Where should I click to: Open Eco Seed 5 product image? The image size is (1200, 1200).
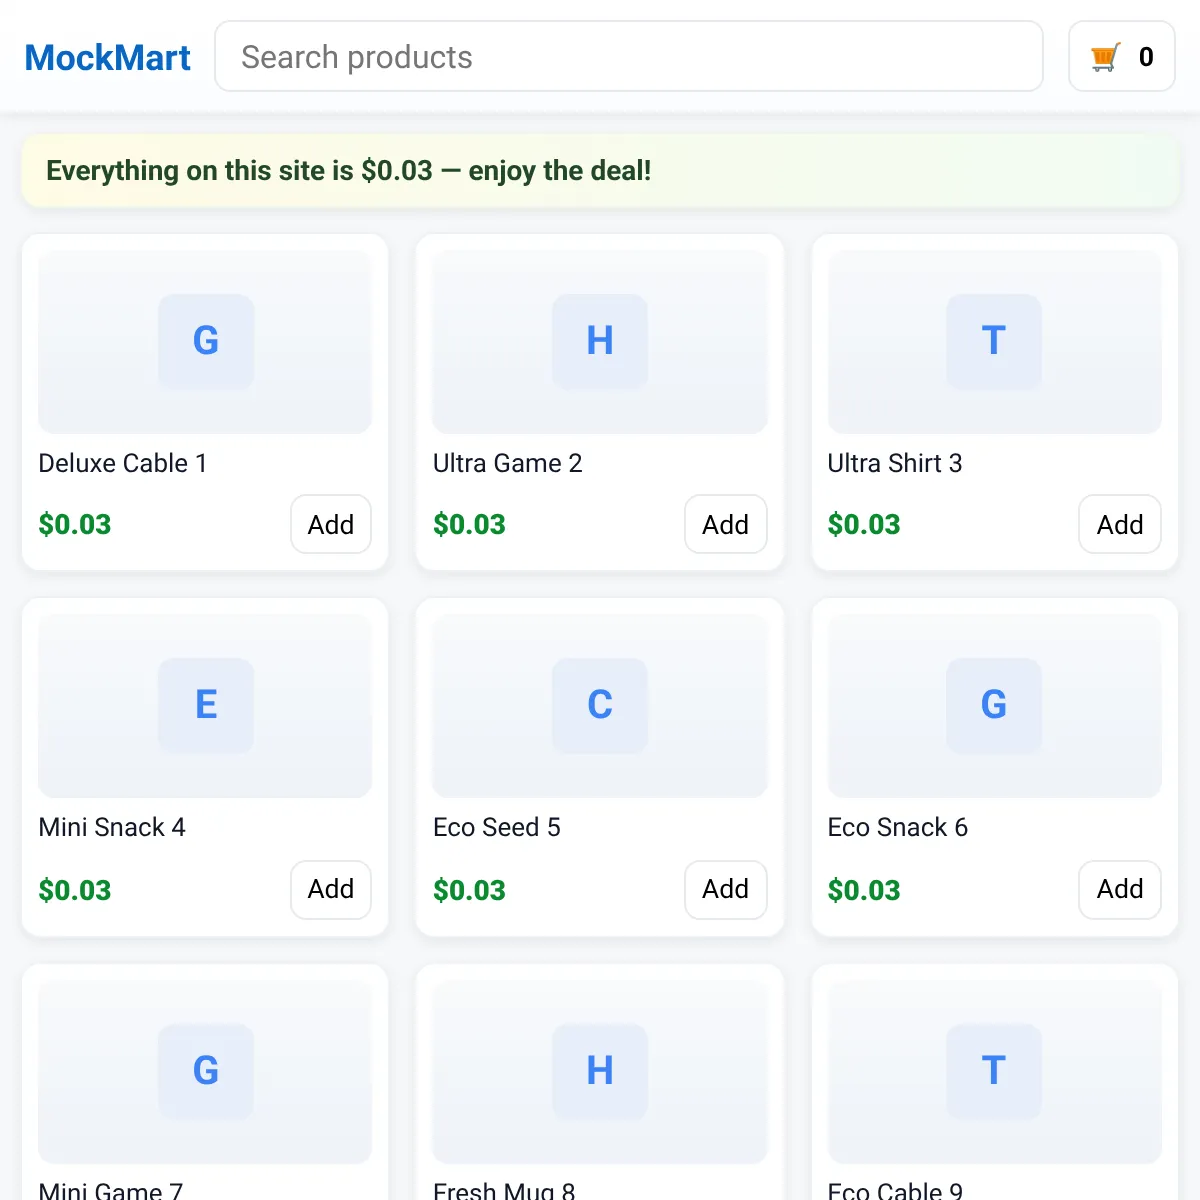click(x=600, y=706)
